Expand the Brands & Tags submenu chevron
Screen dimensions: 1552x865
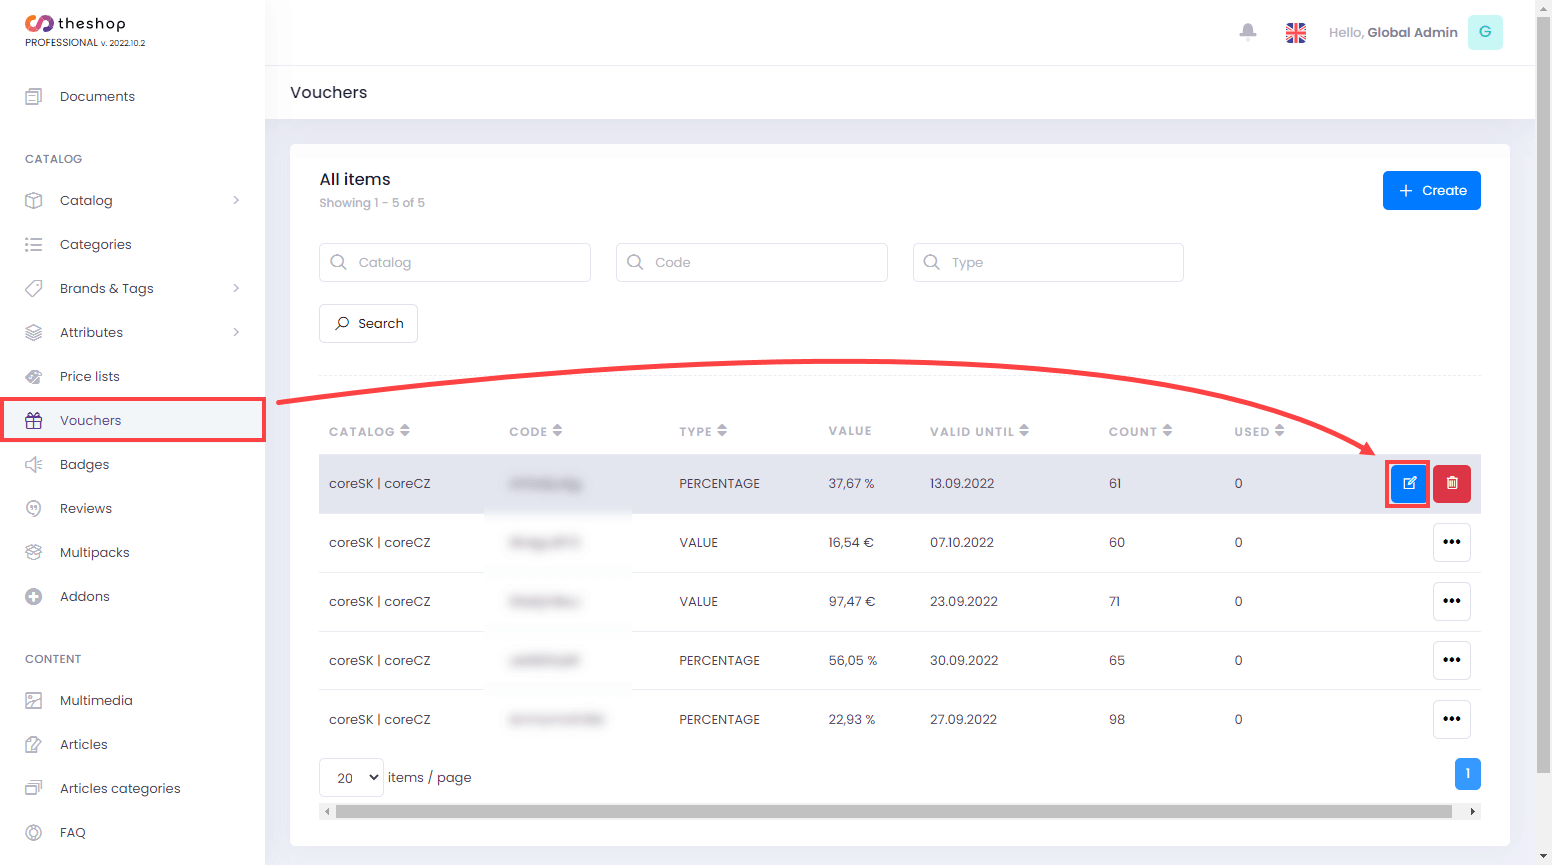click(236, 288)
